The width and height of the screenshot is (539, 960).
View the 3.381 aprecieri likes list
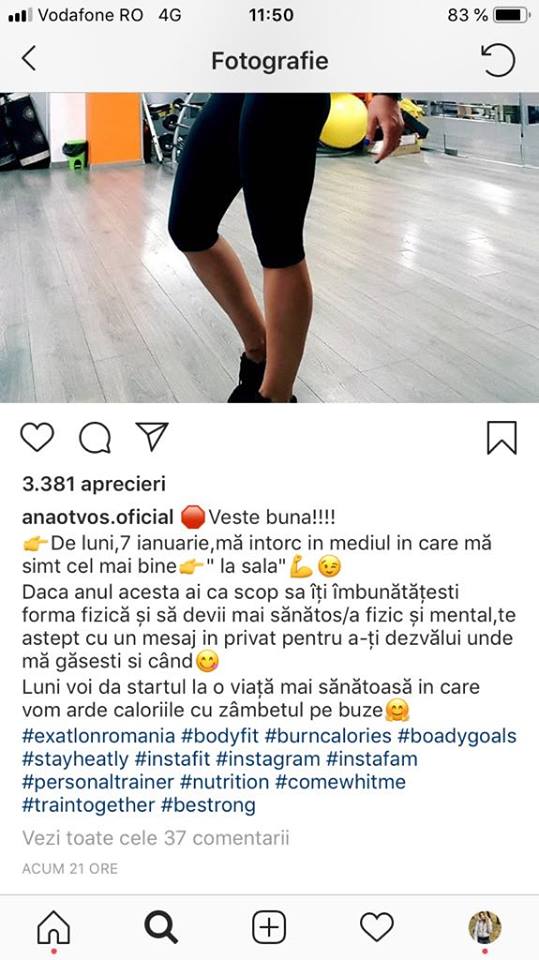(94, 484)
